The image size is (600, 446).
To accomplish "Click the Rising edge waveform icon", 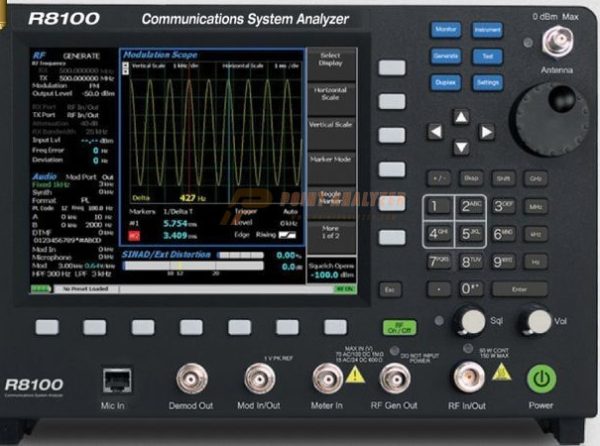I will pos(287,235).
